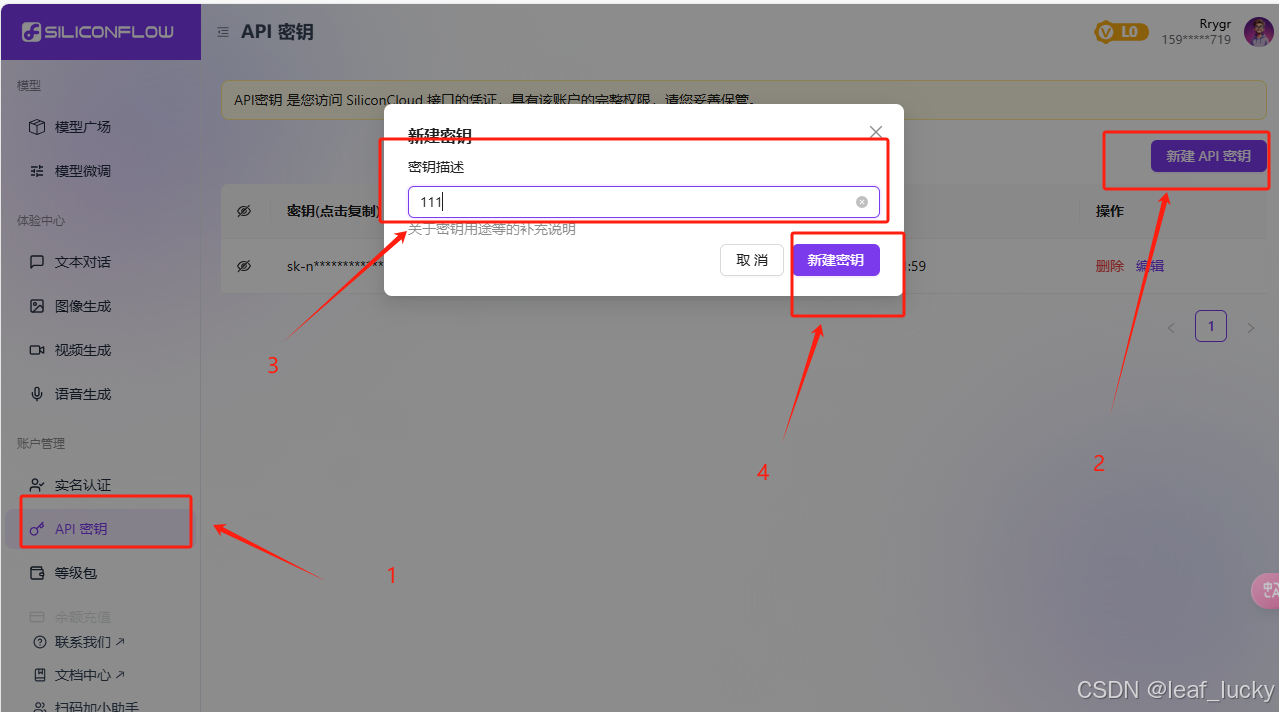Go to next page arrow
Viewport: 1279px width, 712px height.
click(x=1250, y=327)
